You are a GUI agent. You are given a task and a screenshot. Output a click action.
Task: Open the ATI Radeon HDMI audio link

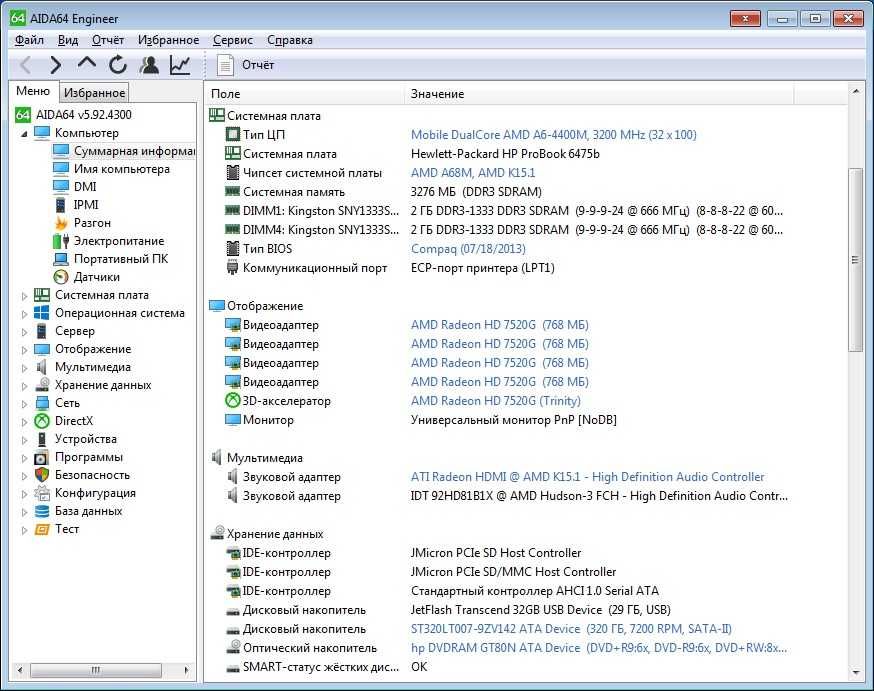[587, 477]
